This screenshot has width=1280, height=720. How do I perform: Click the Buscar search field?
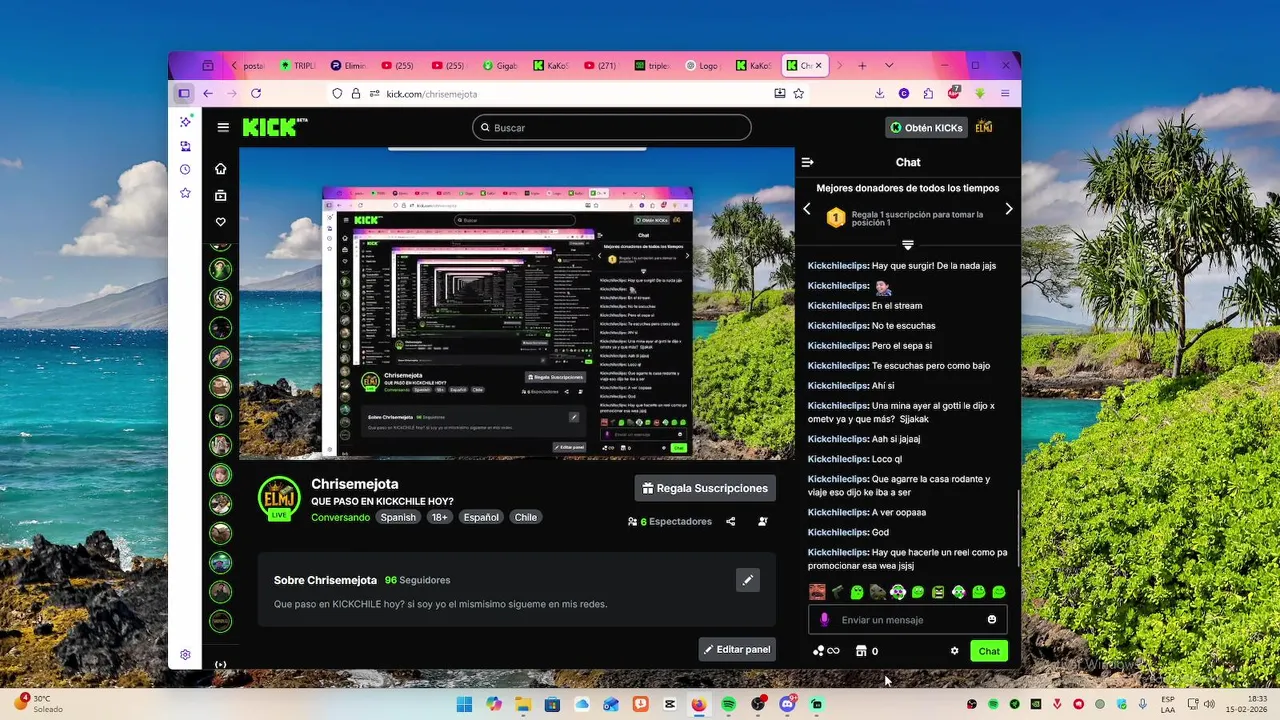(612, 127)
